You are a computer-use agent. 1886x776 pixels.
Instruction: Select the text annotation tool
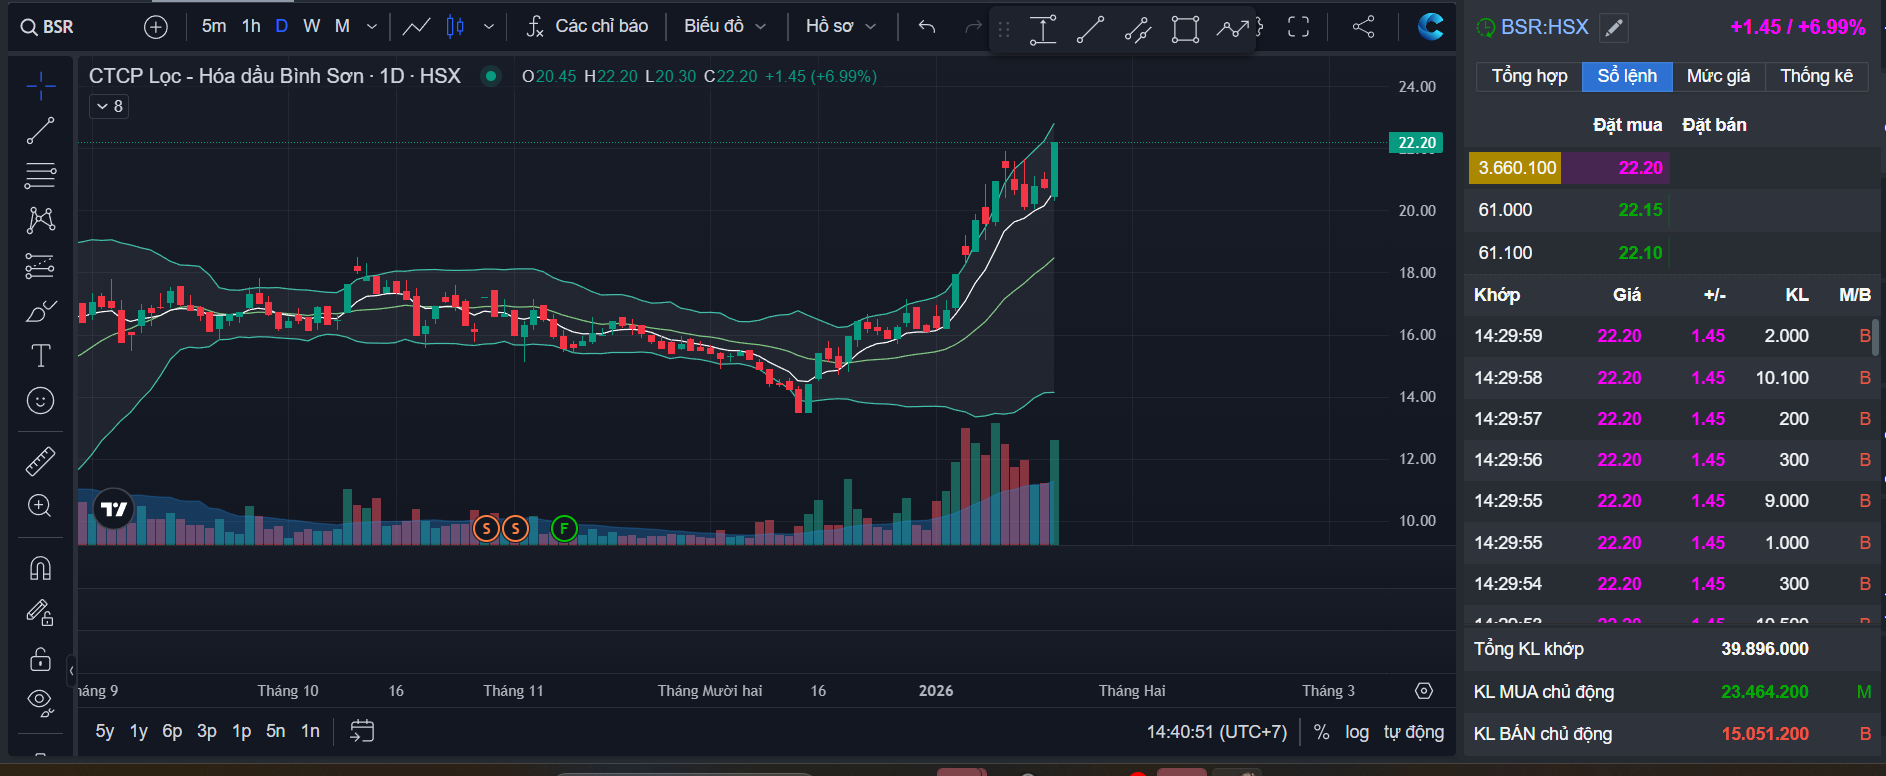(40, 355)
